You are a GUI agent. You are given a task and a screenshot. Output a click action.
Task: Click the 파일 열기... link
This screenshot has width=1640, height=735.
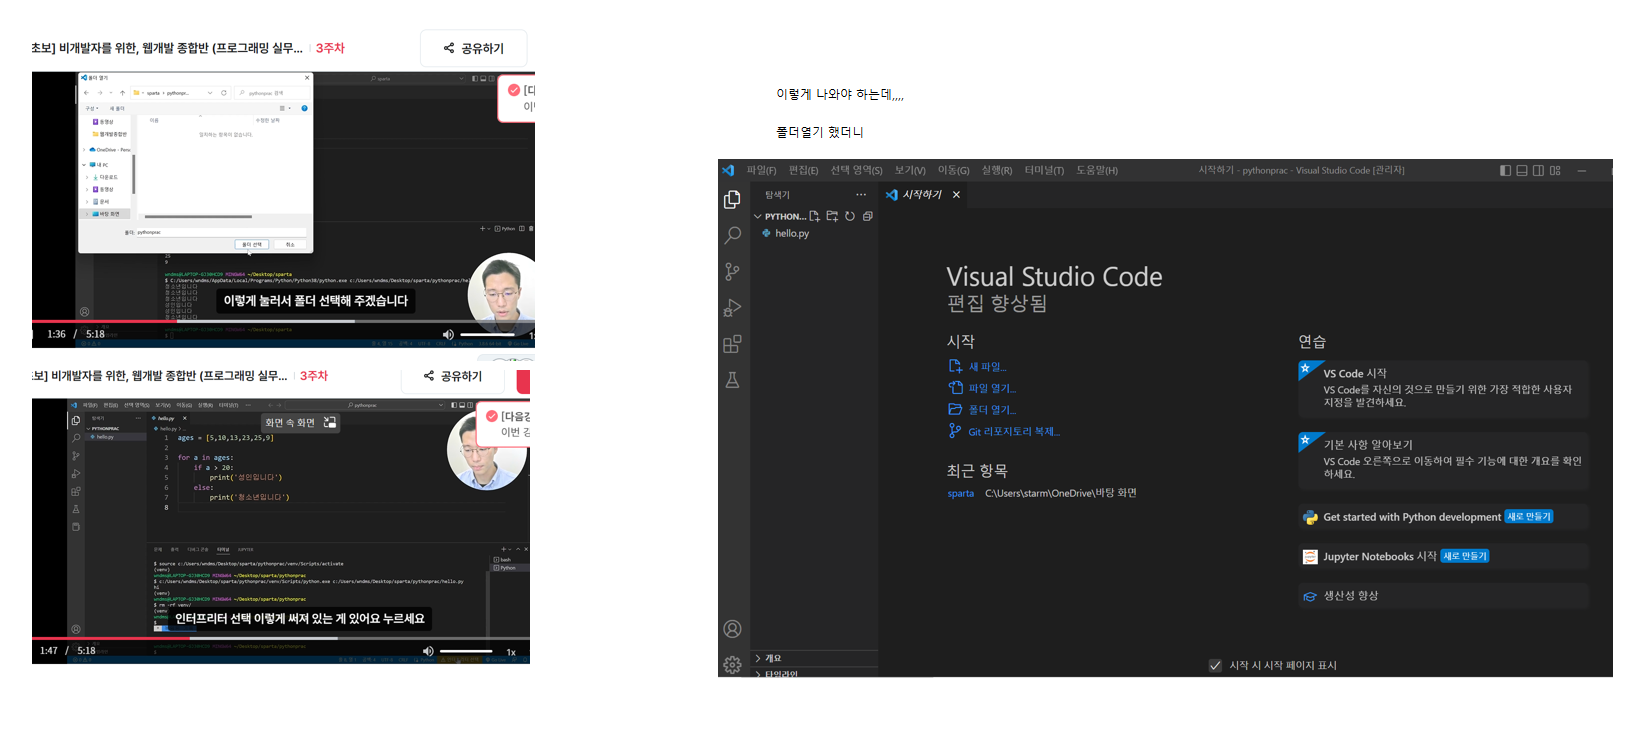coord(992,388)
